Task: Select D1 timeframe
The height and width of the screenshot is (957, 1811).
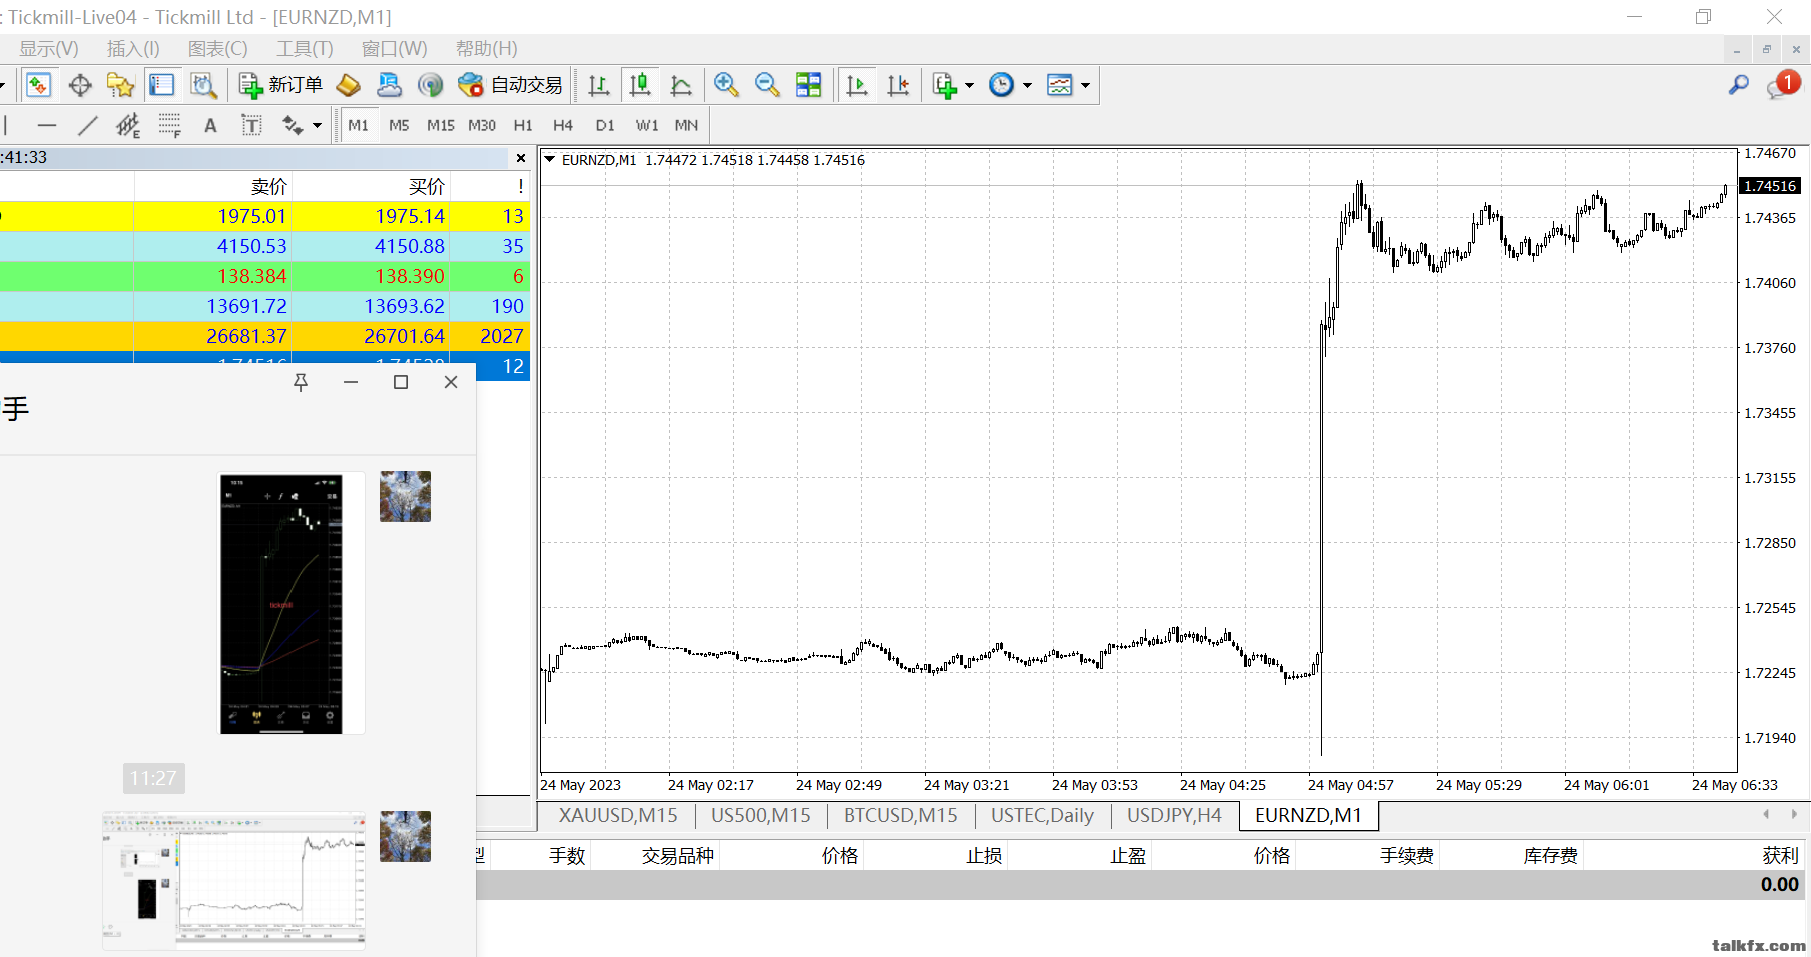Action: pos(605,125)
